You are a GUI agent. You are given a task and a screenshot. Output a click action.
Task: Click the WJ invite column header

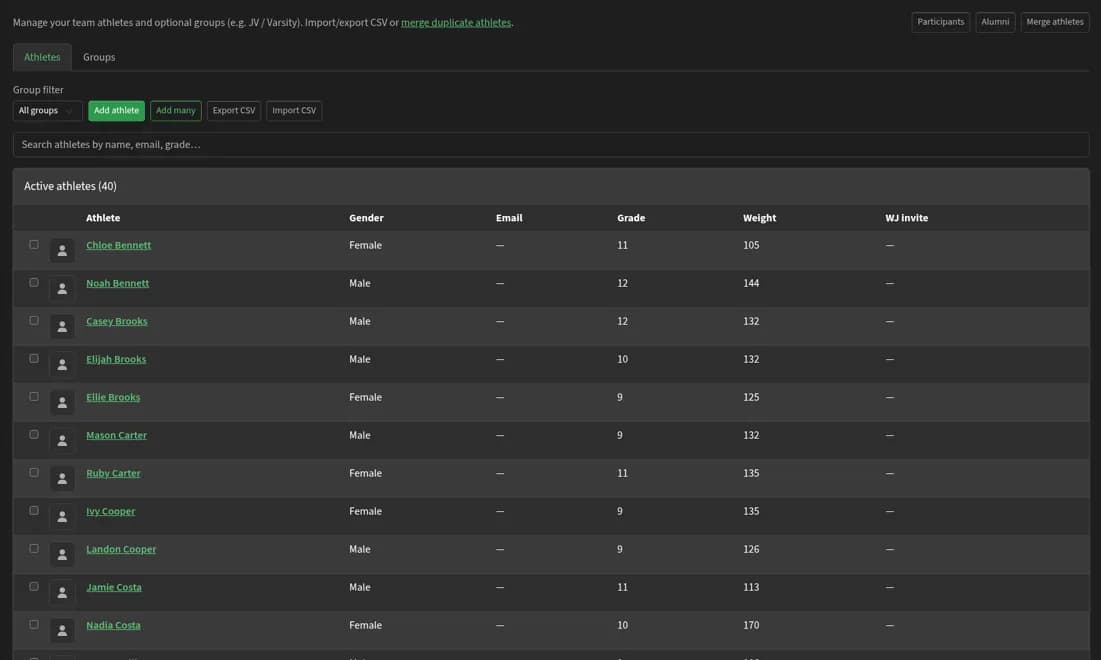click(x=906, y=218)
